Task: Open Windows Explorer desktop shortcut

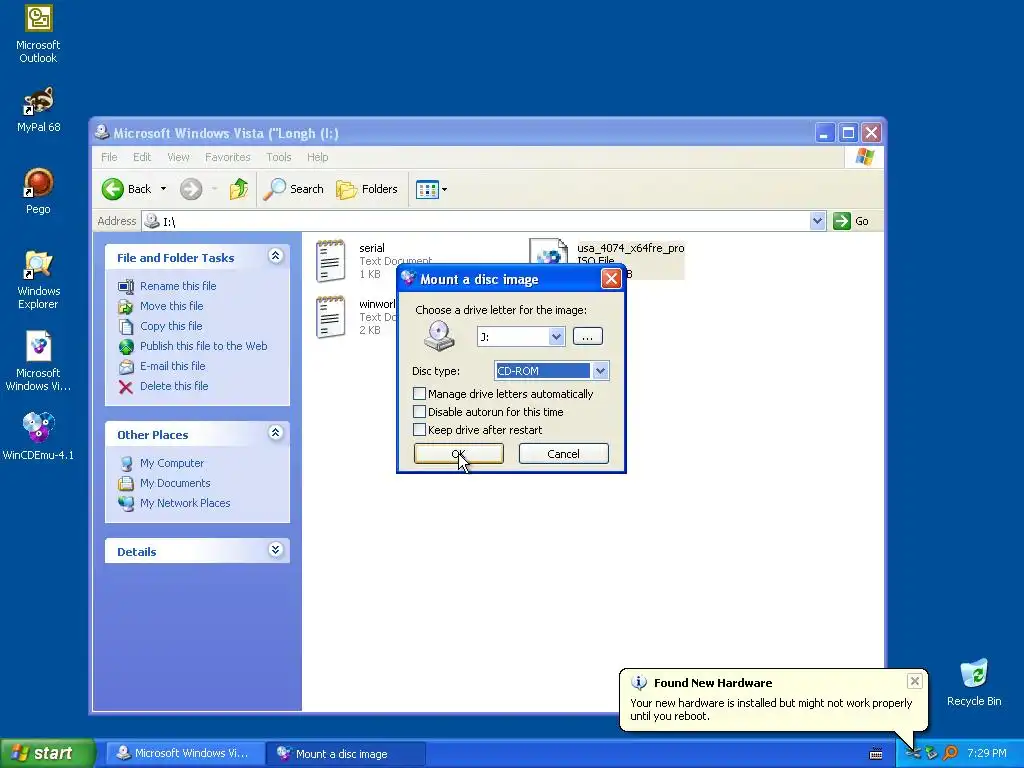Action: click(x=38, y=280)
